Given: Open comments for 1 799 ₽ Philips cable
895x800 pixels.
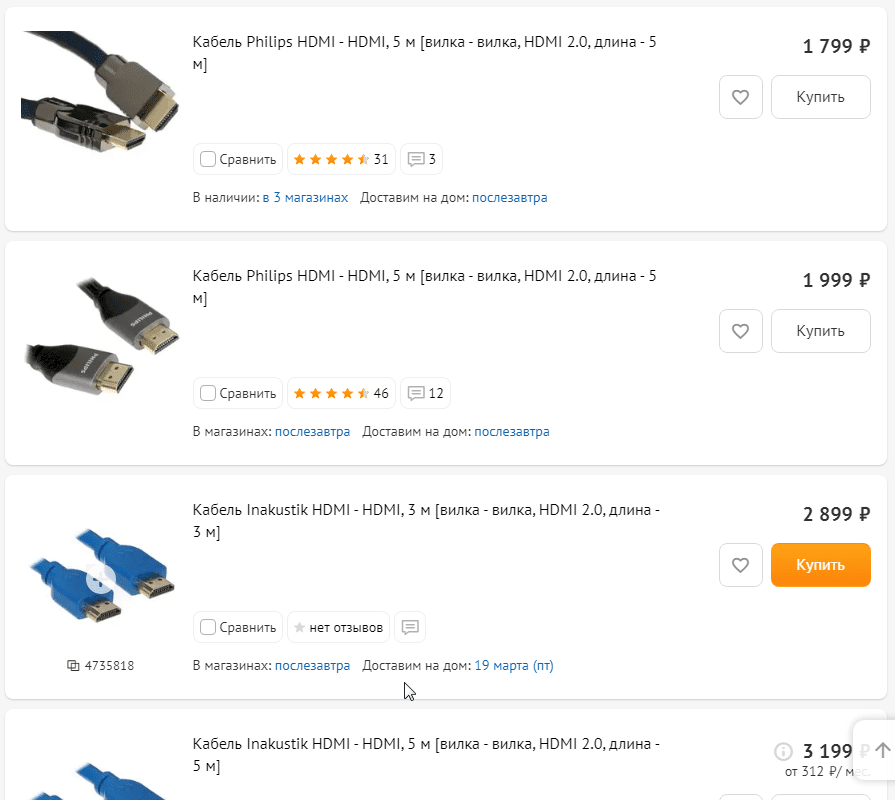Looking at the screenshot, I should (x=421, y=159).
